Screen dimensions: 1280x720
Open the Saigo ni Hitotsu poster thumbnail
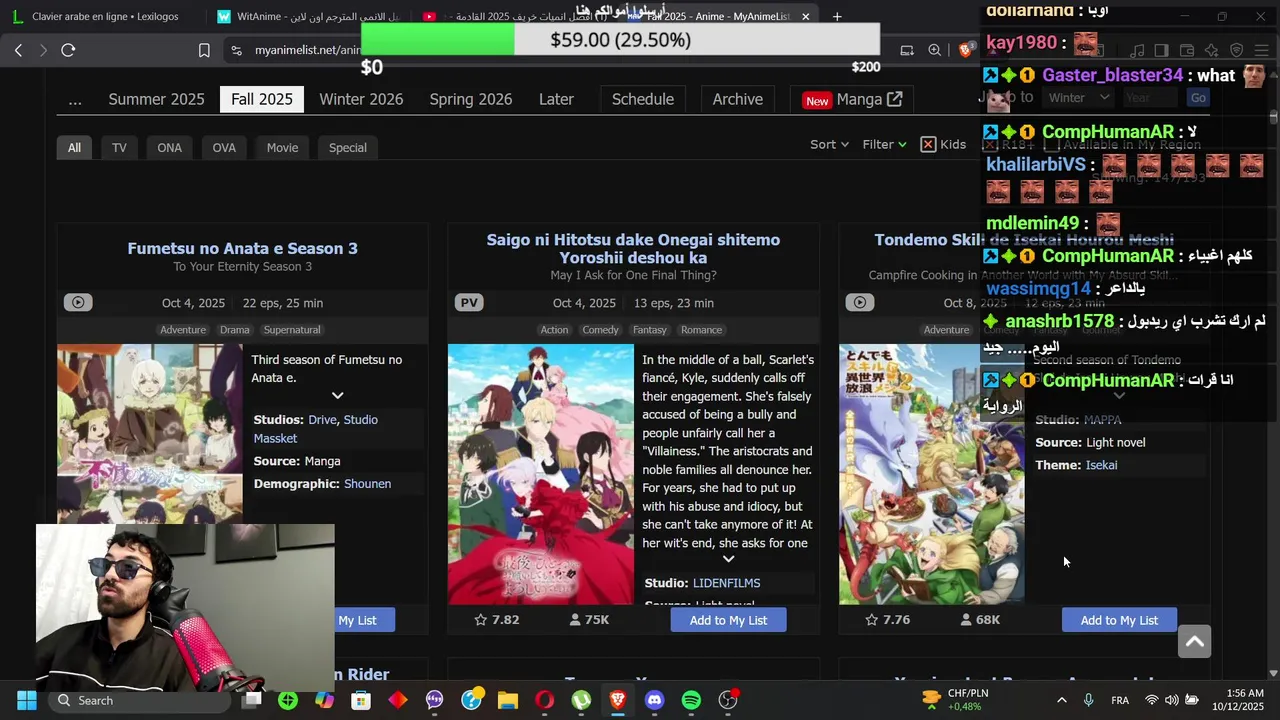click(x=541, y=474)
